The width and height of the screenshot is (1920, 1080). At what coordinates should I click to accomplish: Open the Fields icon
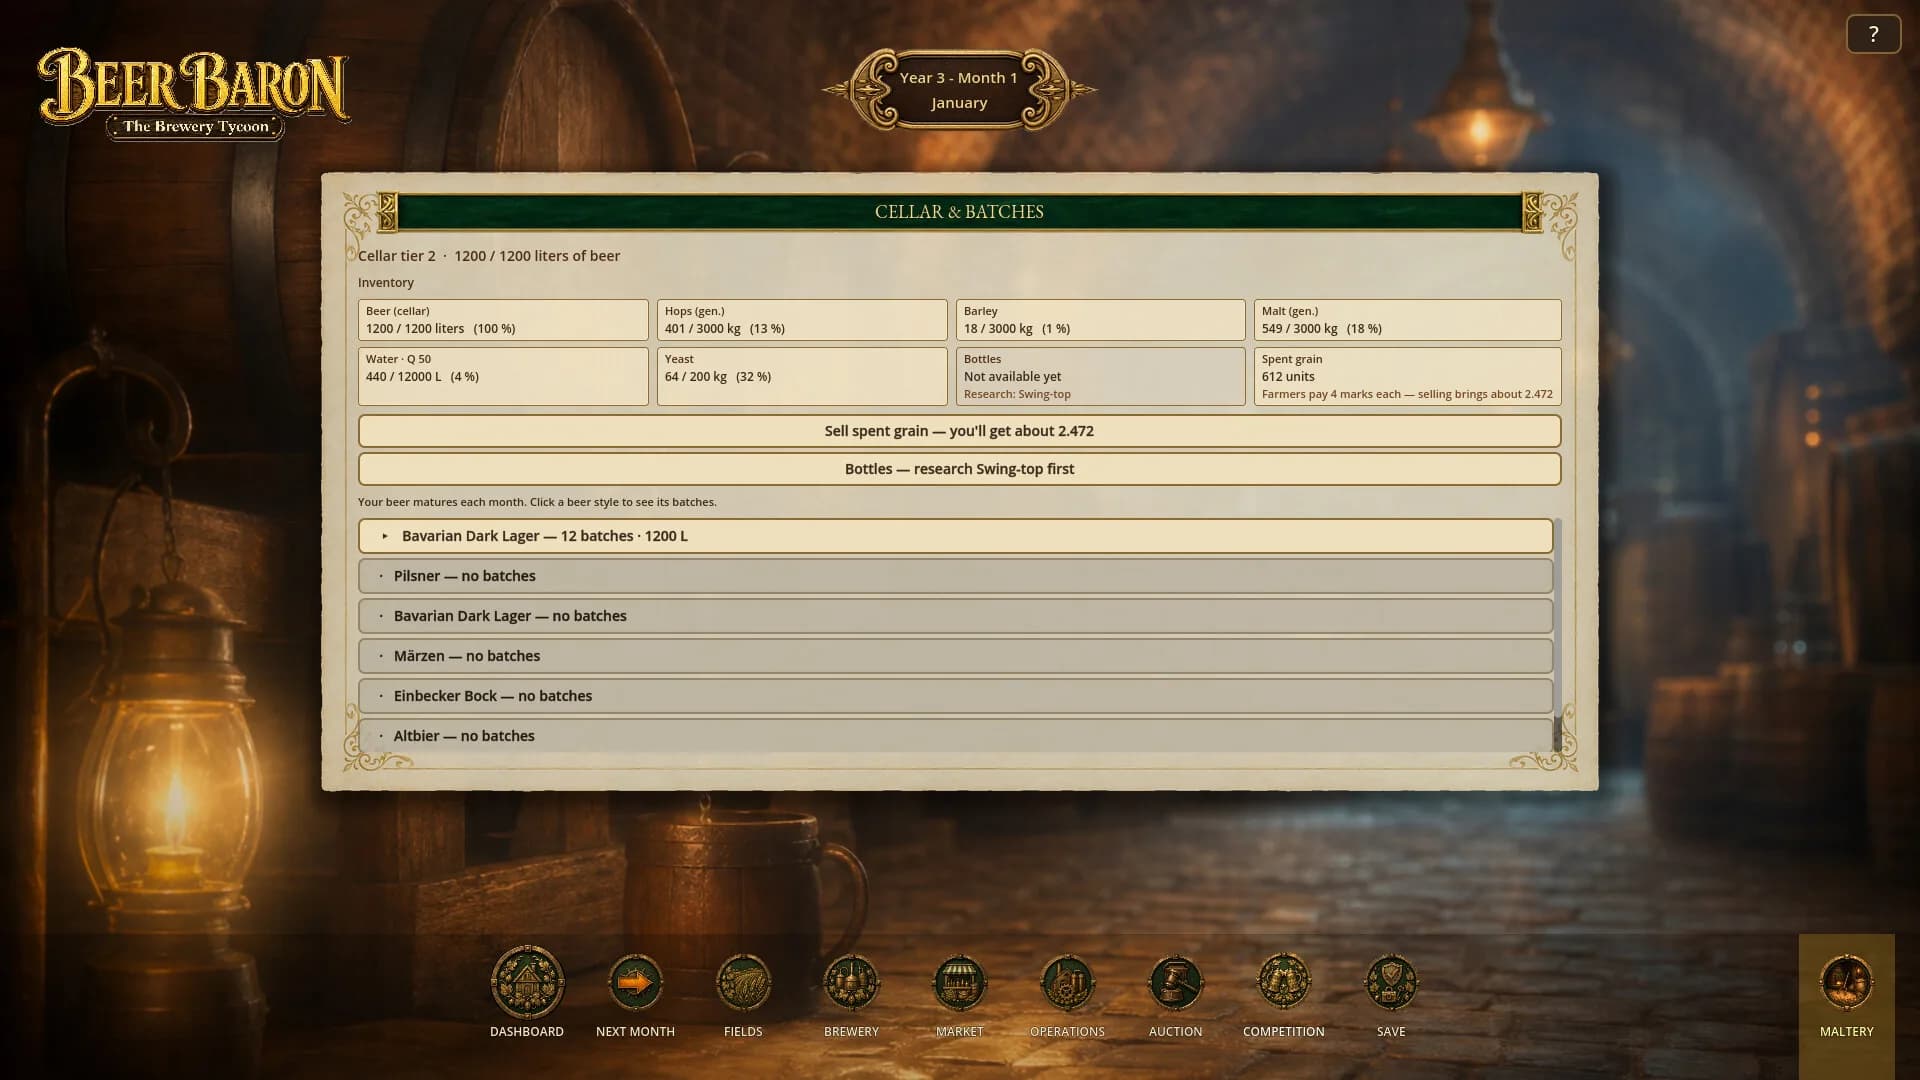743,983
